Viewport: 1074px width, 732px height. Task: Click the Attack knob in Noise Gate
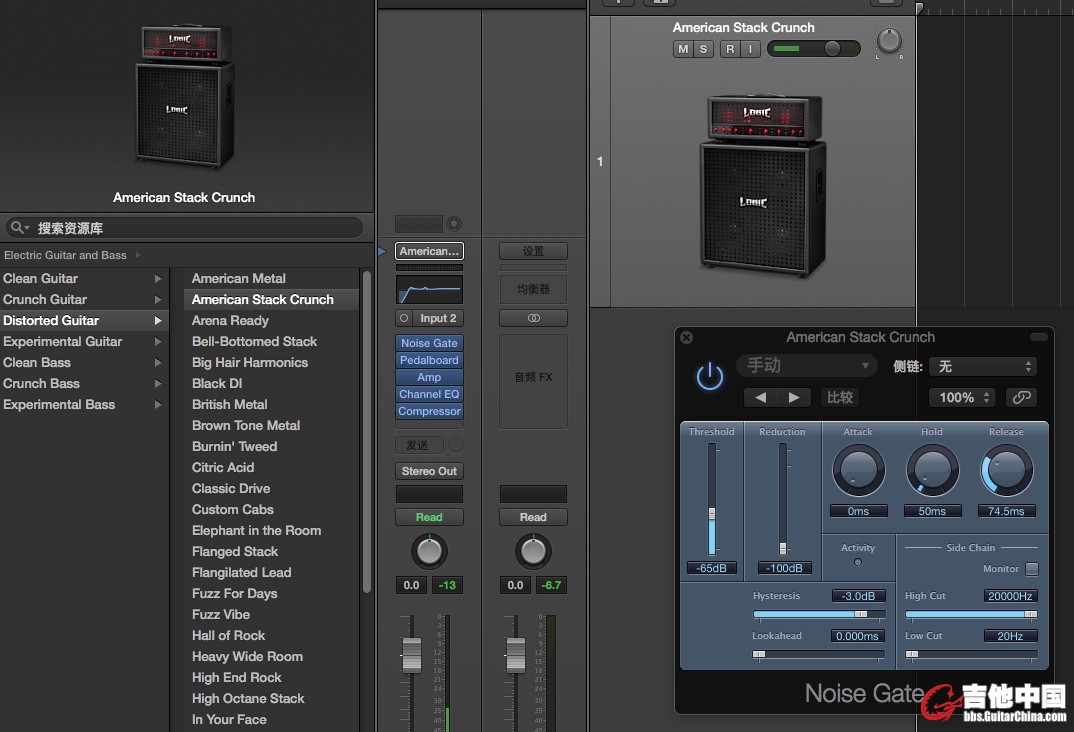(x=858, y=470)
